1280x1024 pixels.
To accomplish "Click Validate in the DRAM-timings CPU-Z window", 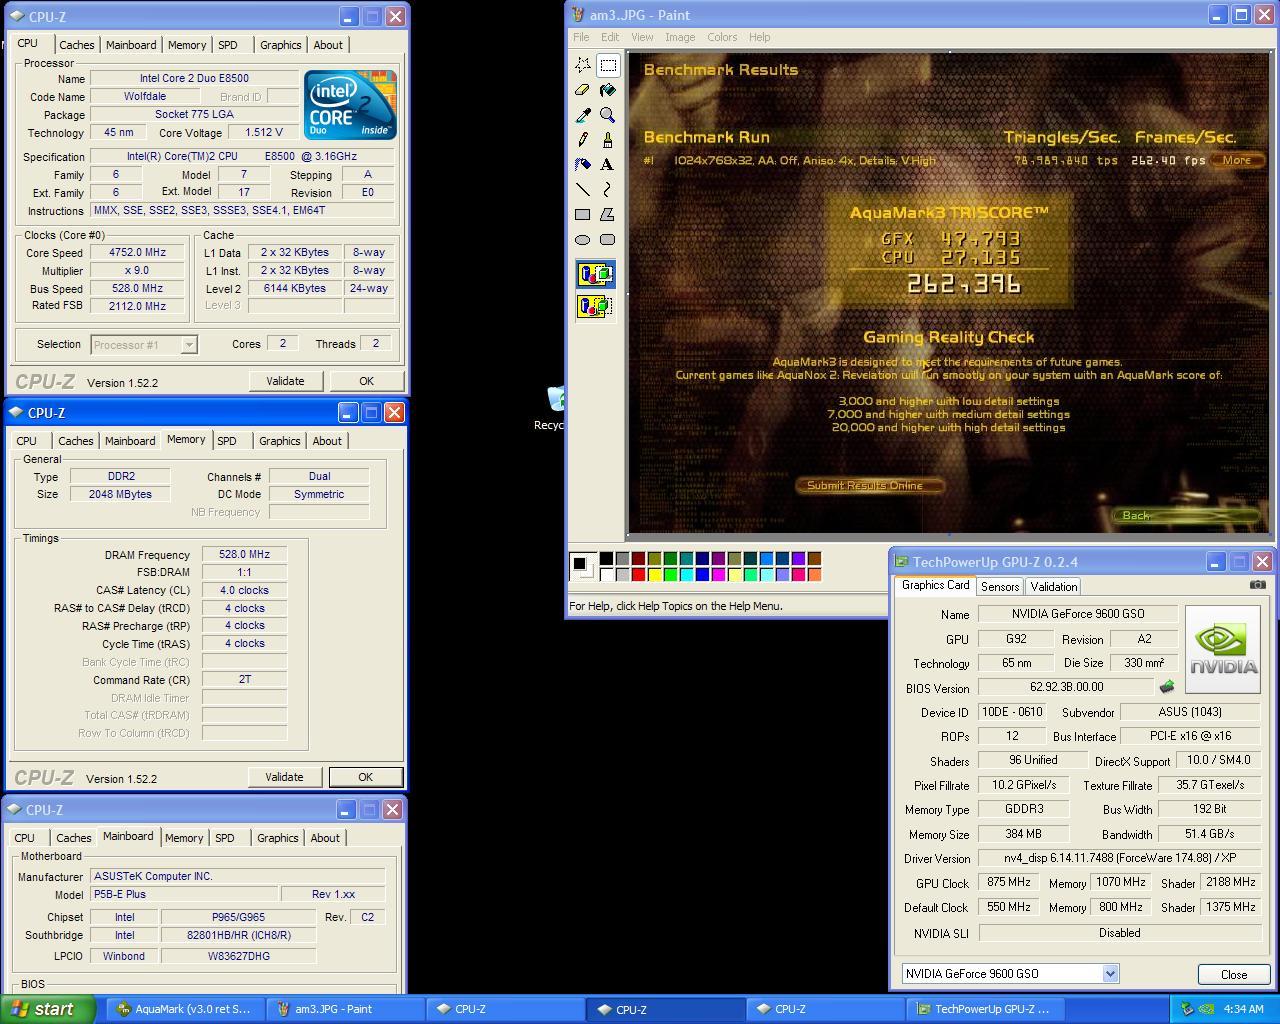I will (x=284, y=777).
